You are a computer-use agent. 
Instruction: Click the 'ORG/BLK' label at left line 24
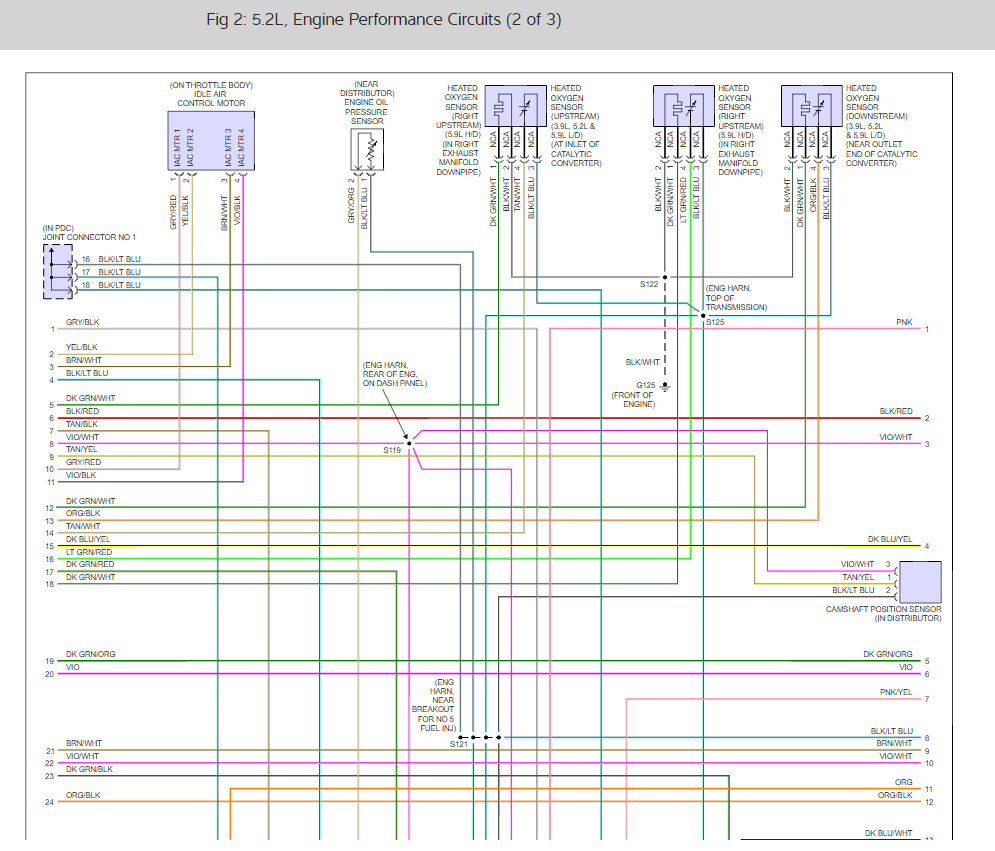click(83, 795)
